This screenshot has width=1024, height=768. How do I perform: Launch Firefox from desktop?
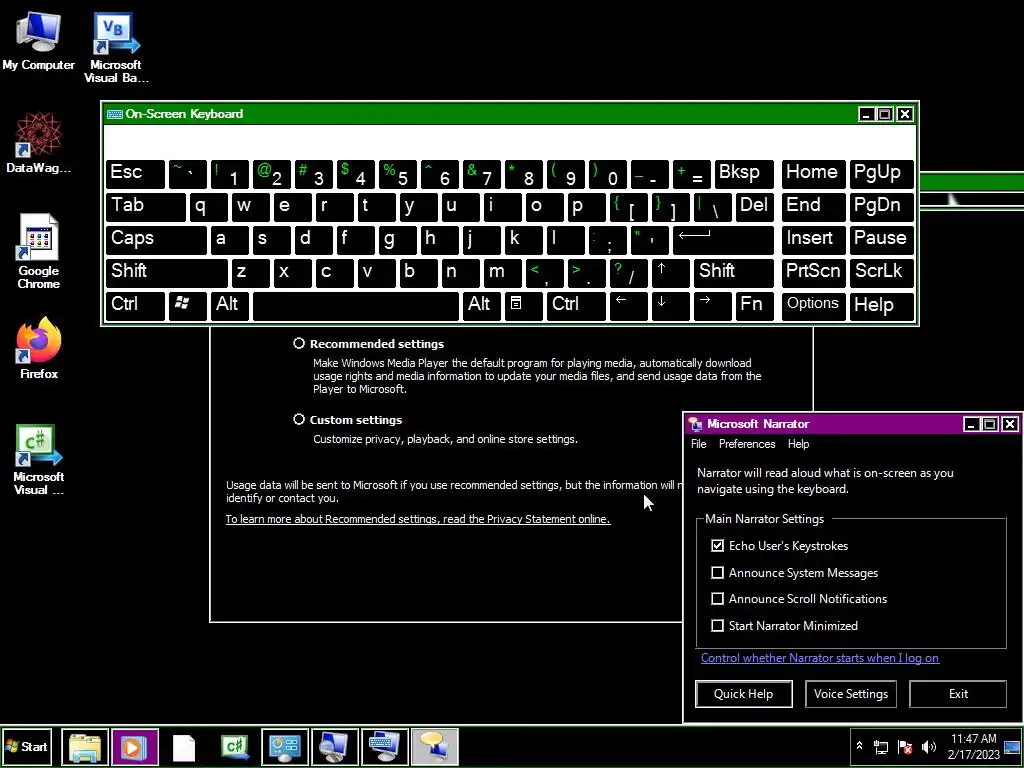pos(38,348)
